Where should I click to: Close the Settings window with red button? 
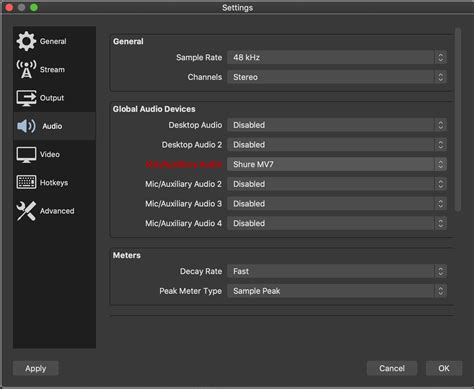[9, 7]
